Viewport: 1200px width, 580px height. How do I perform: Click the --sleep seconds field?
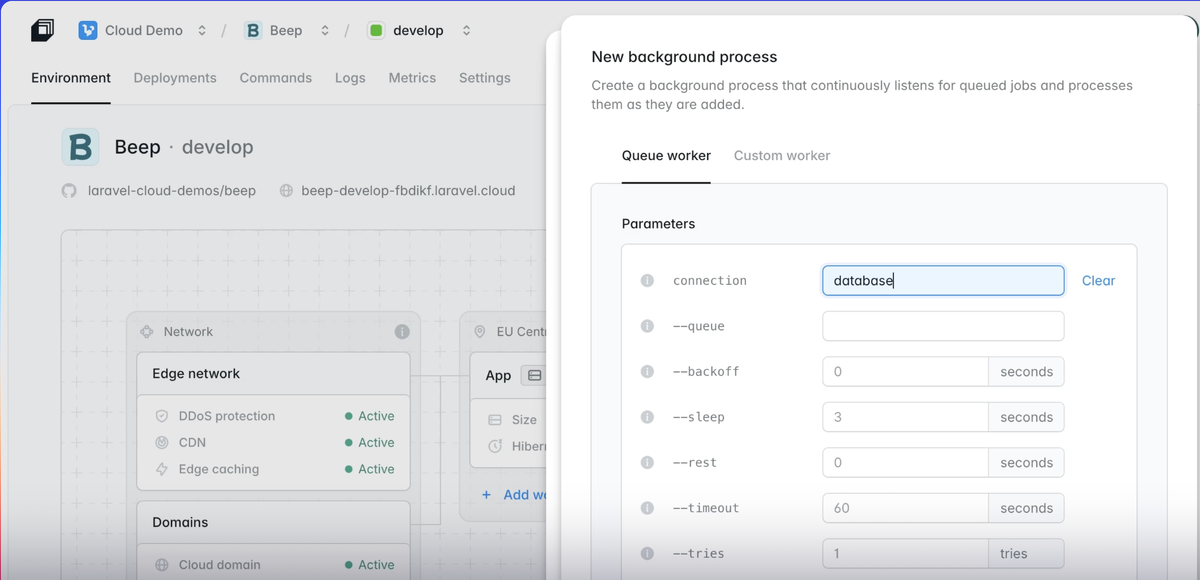click(x=905, y=417)
